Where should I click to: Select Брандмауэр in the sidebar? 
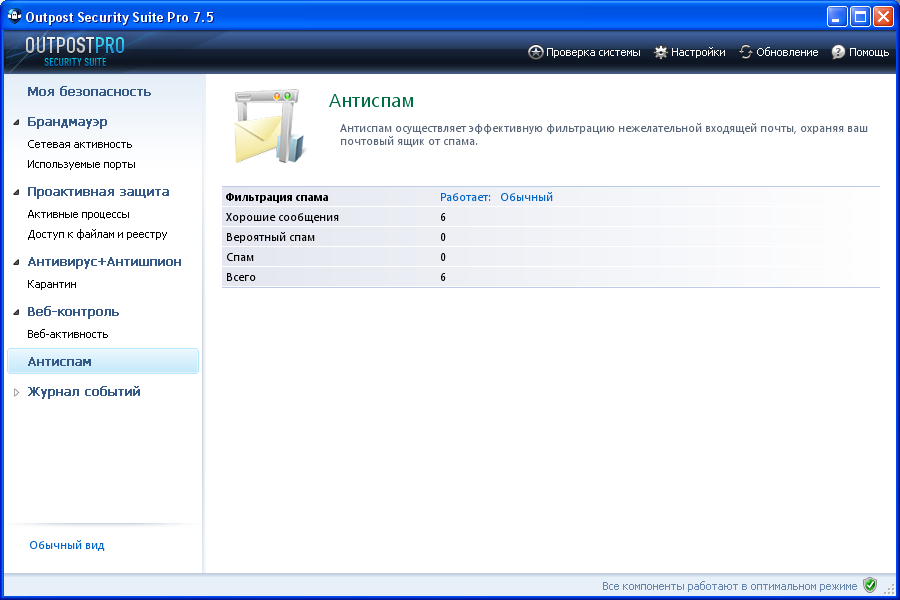[x=67, y=122]
